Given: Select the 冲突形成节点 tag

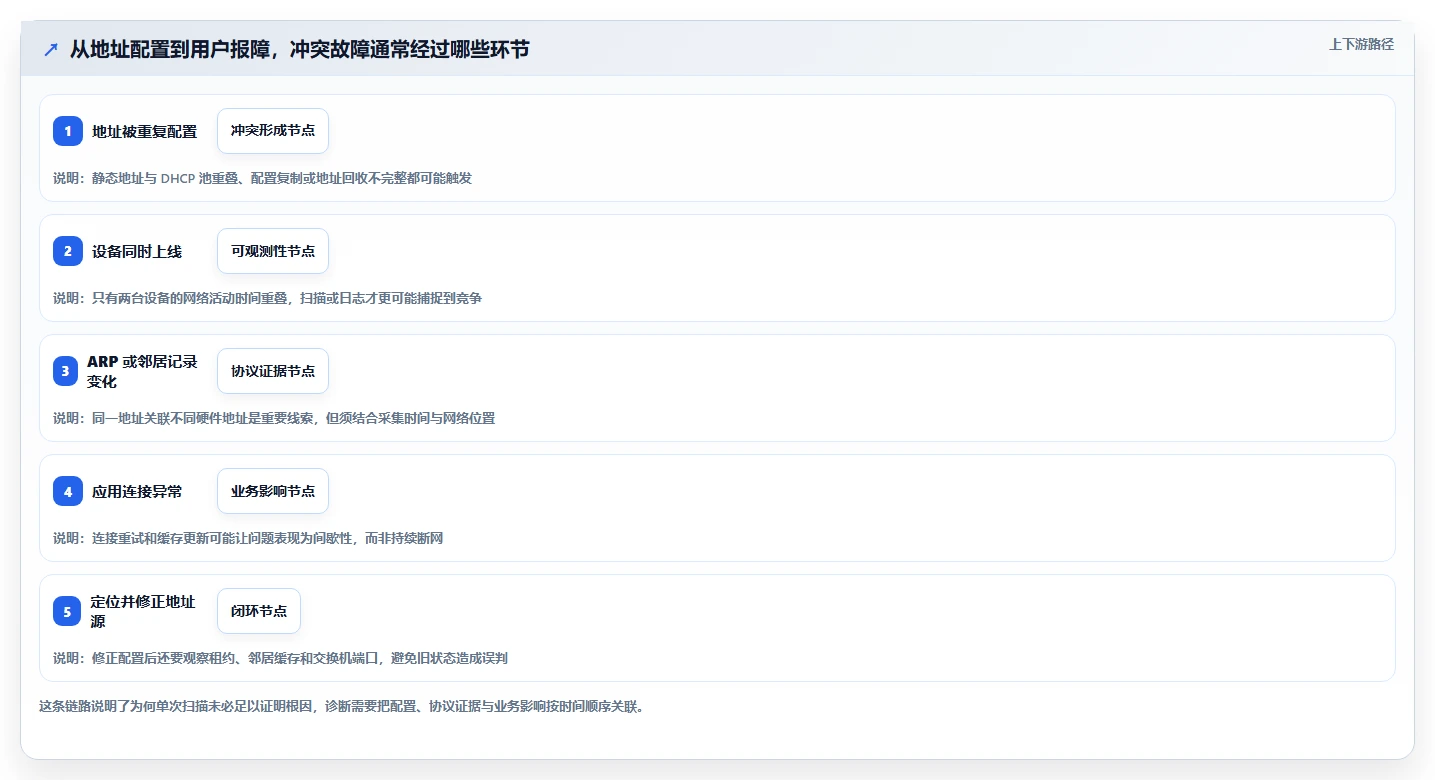Looking at the screenshot, I should [x=273, y=131].
